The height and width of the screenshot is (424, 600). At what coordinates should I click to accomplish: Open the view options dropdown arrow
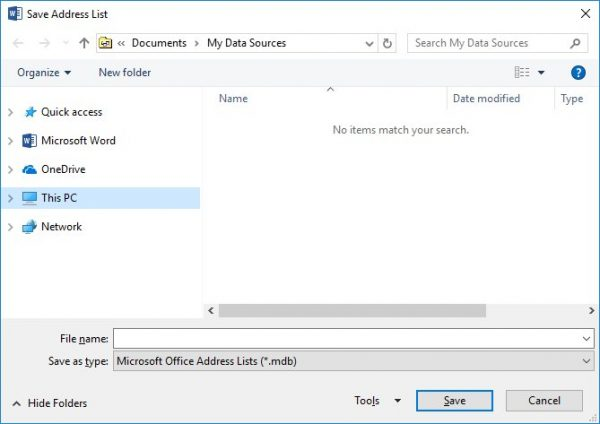click(x=541, y=72)
